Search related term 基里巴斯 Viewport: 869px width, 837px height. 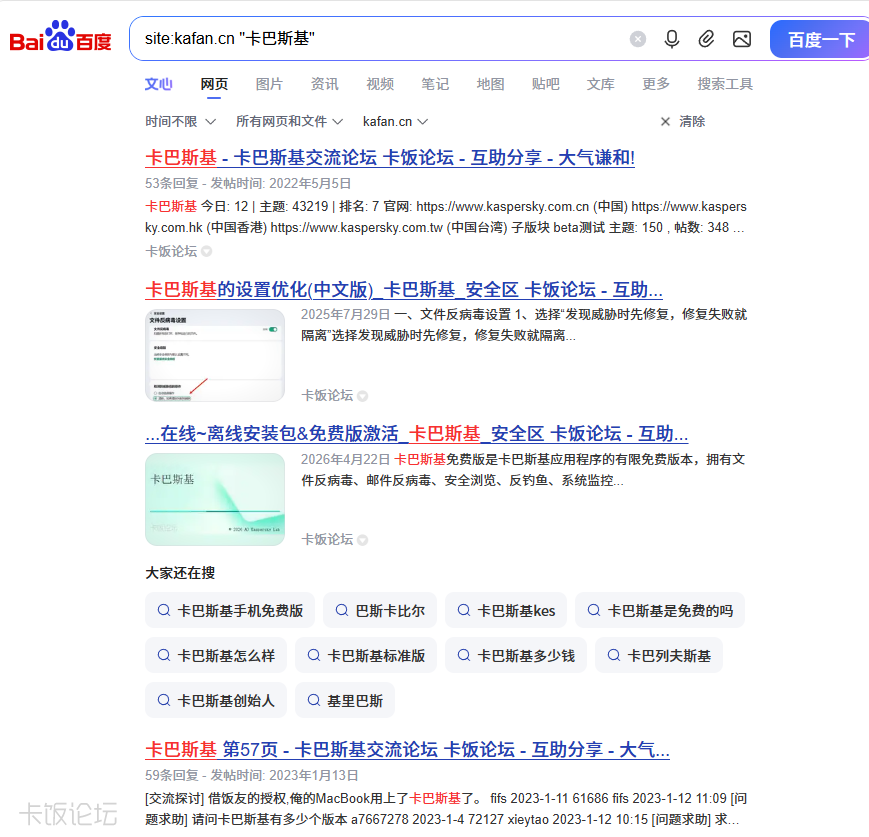tap(345, 700)
